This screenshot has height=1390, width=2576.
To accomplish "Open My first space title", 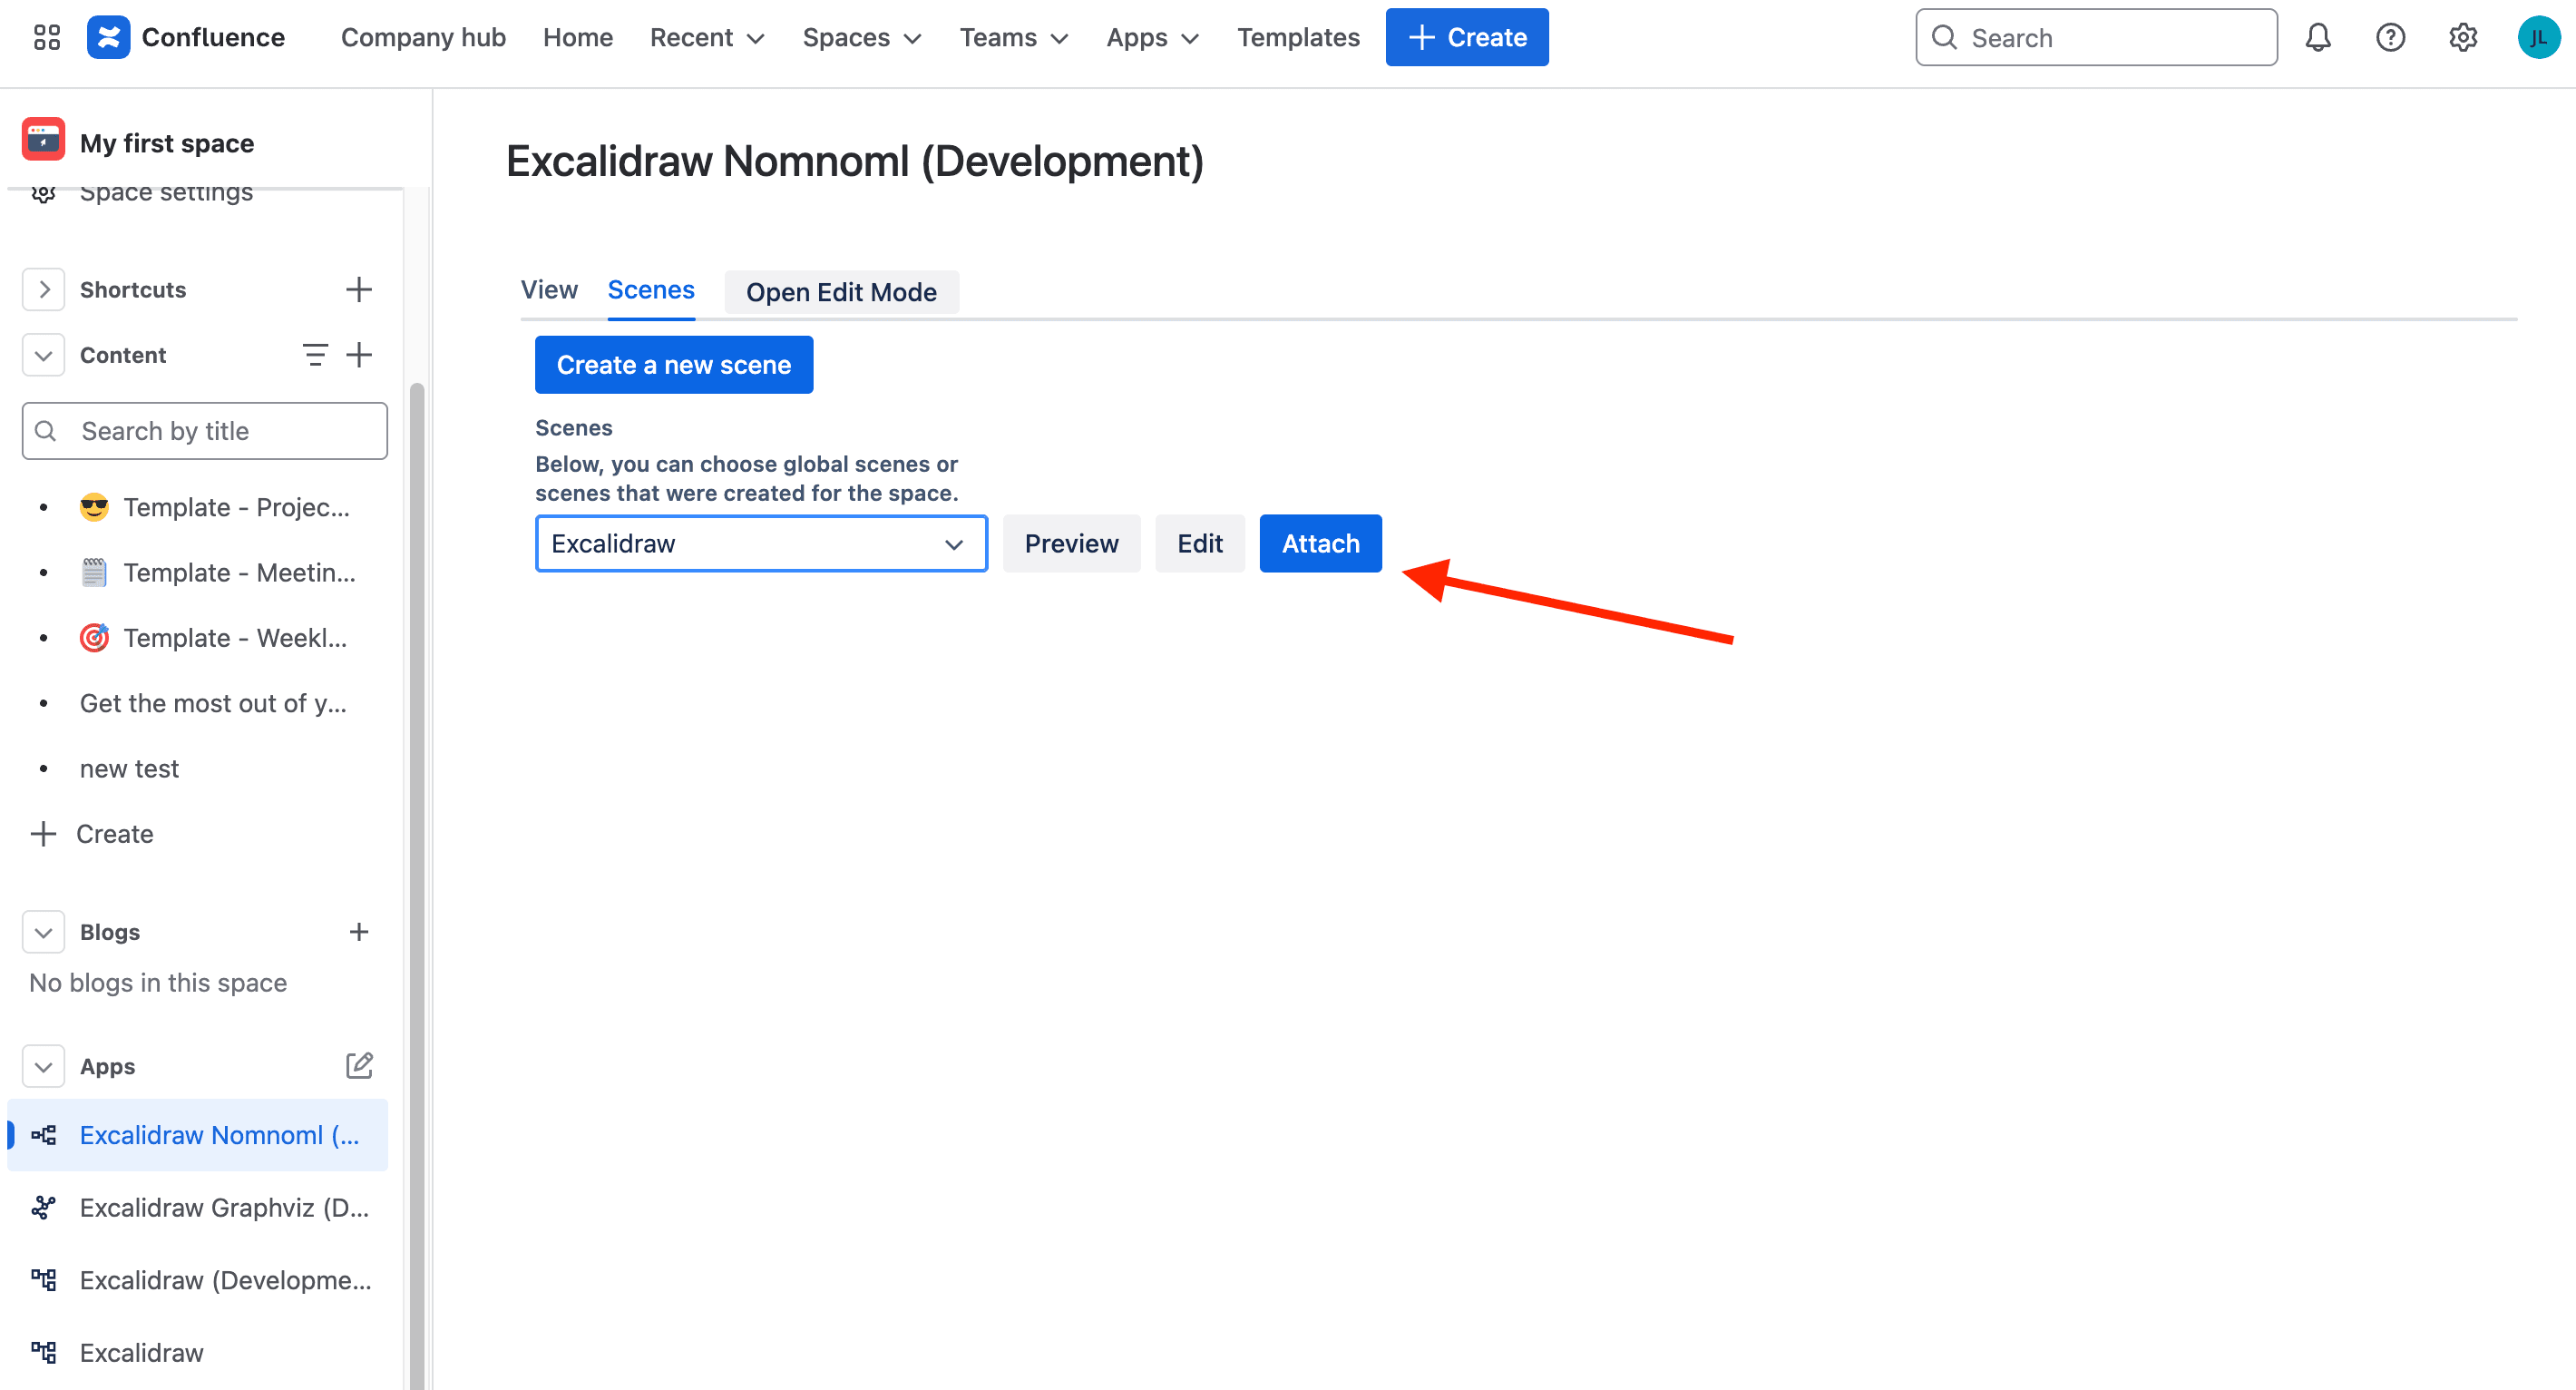I will pos(167,142).
